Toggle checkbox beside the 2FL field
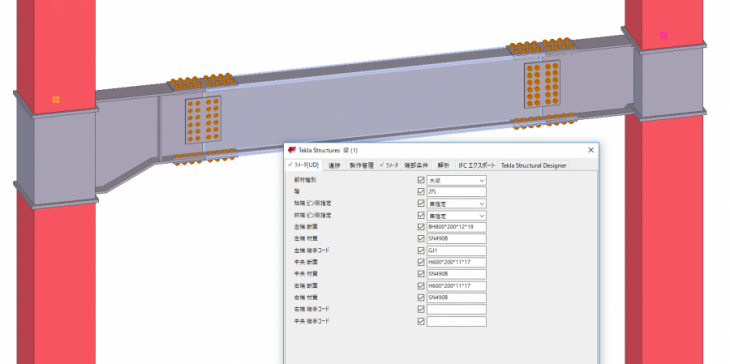This screenshot has height=364, width=730. (x=421, y=192)
